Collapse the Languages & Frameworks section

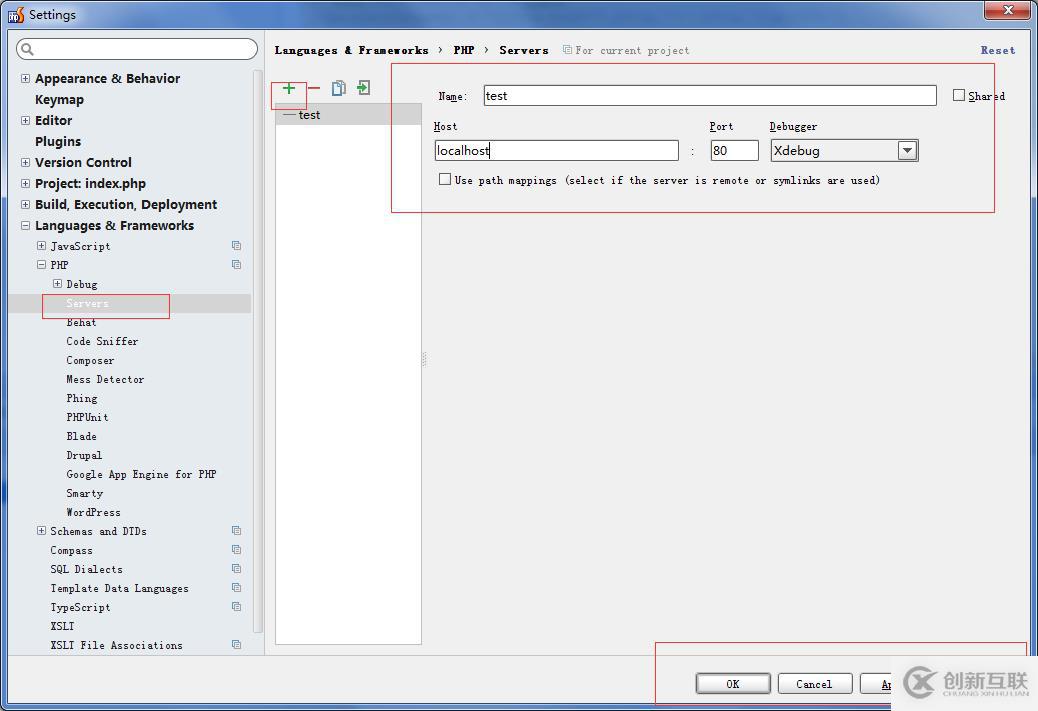[25, 225]
